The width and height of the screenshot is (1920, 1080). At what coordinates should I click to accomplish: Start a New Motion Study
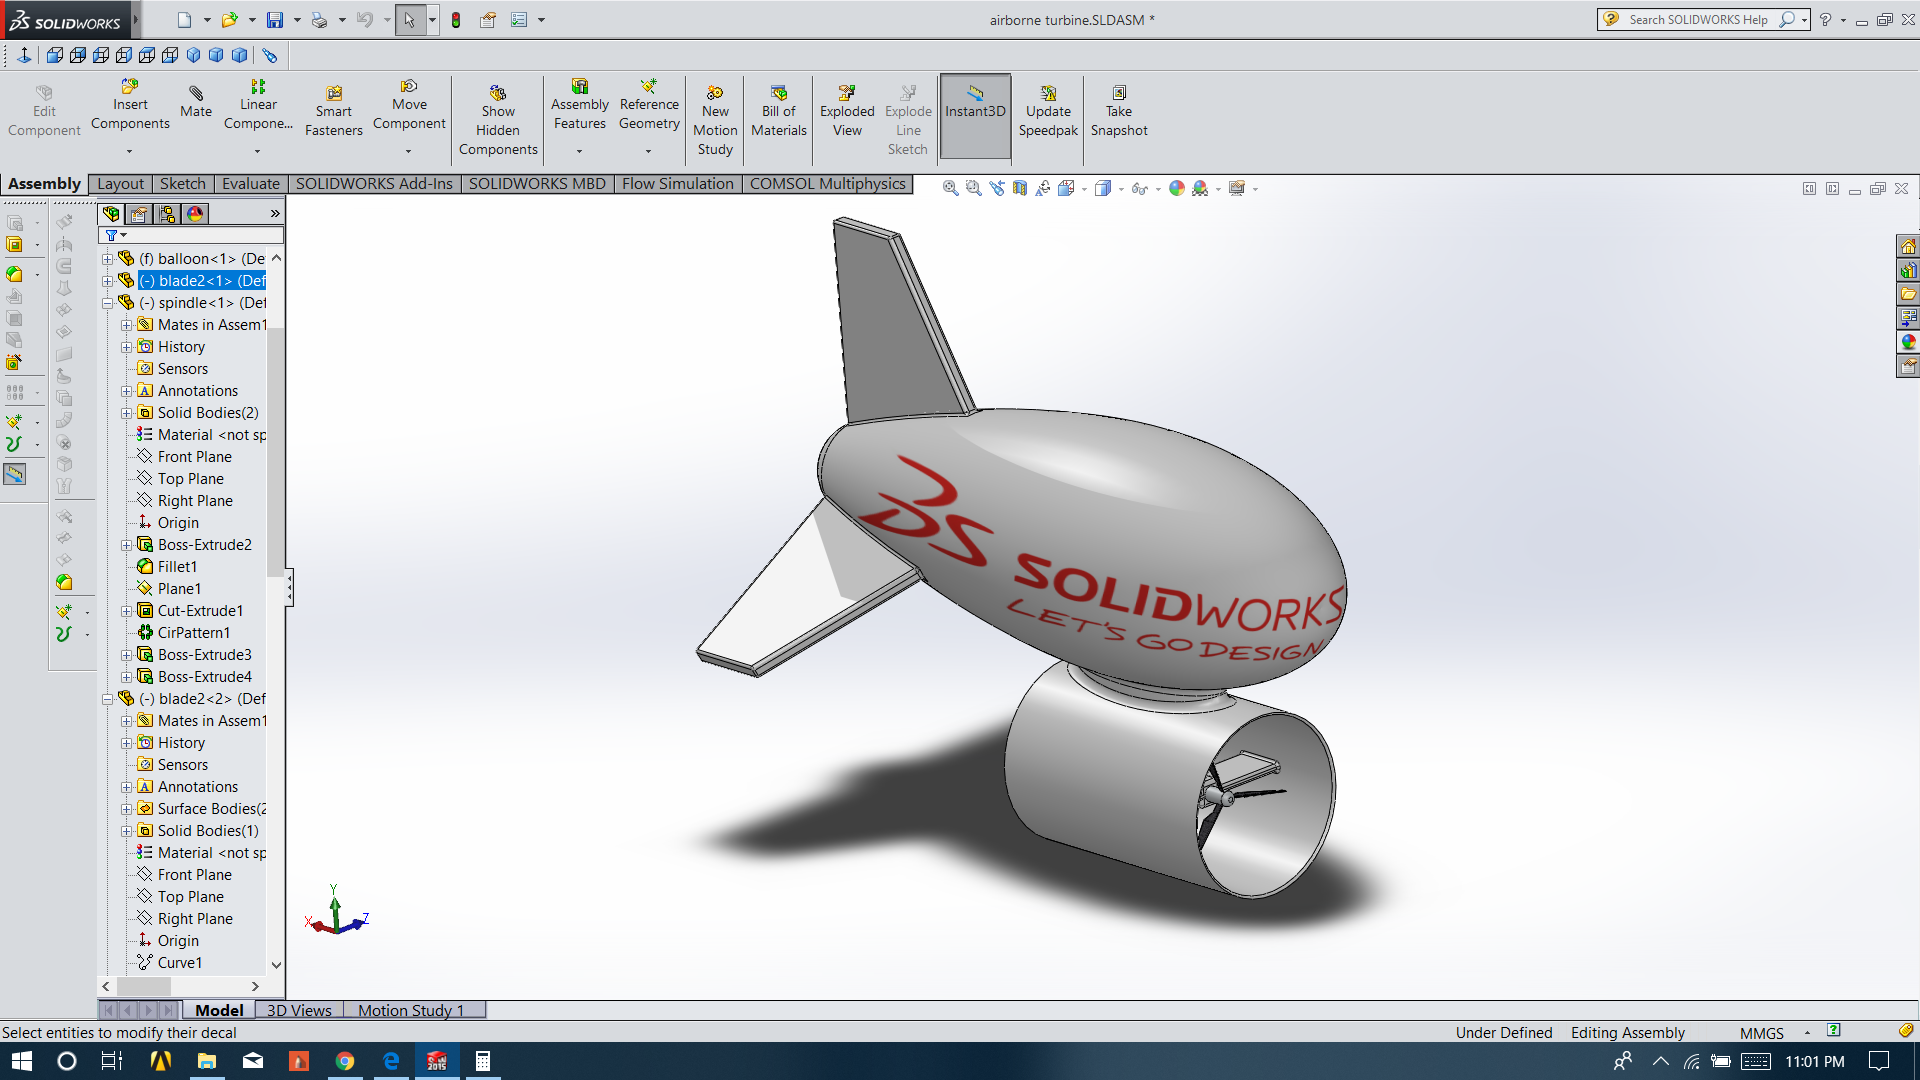[715, 120]
